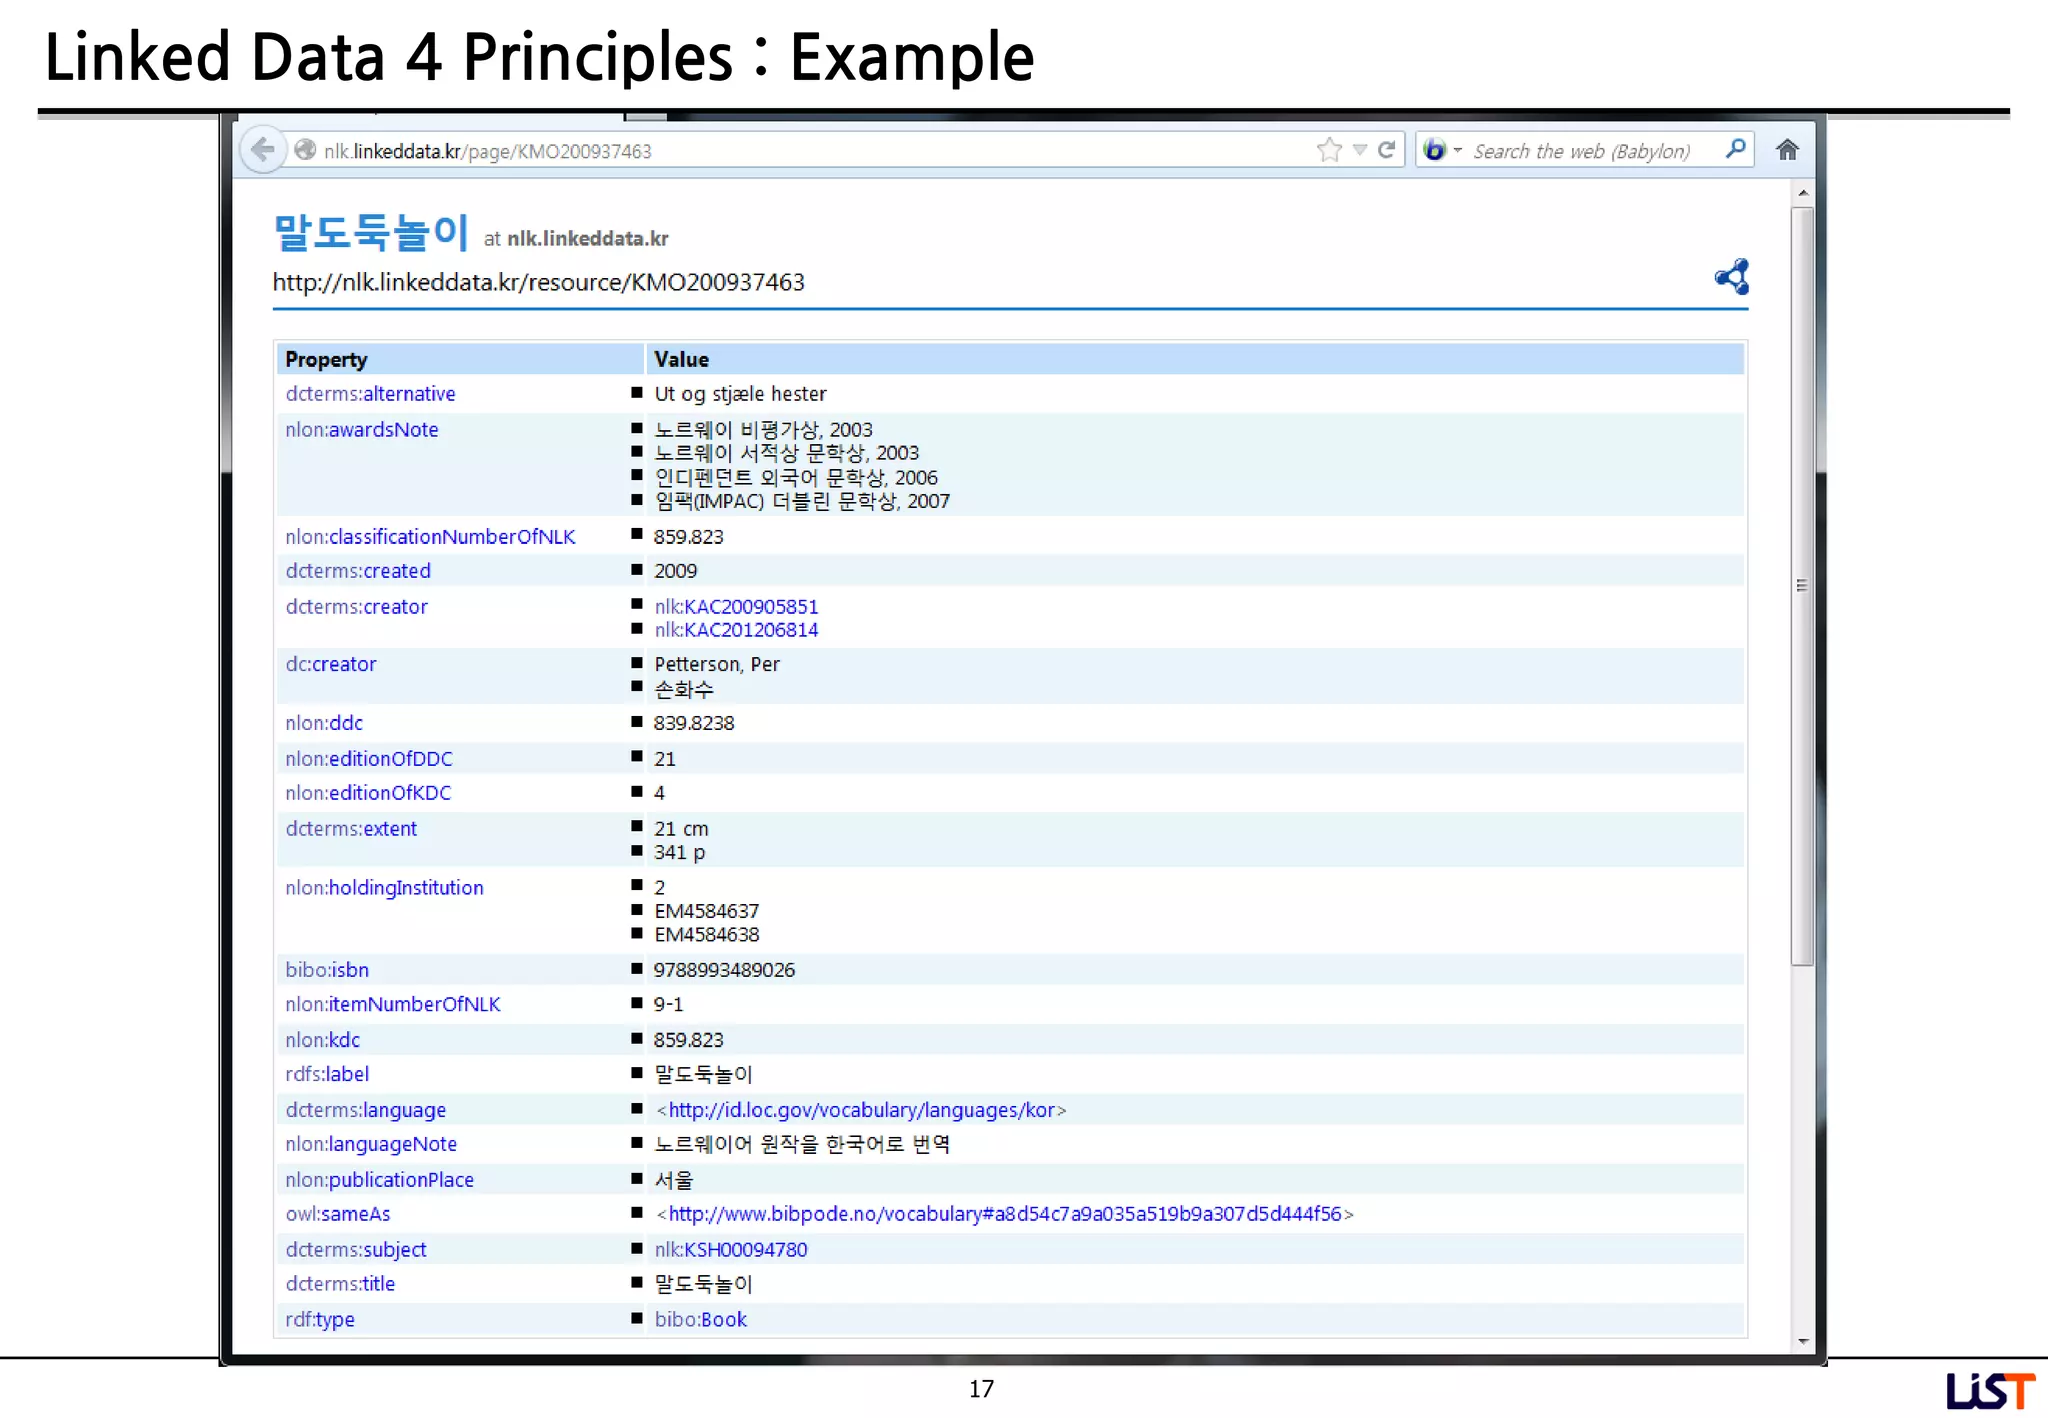Click the scrollbar up arrow

1802,192
